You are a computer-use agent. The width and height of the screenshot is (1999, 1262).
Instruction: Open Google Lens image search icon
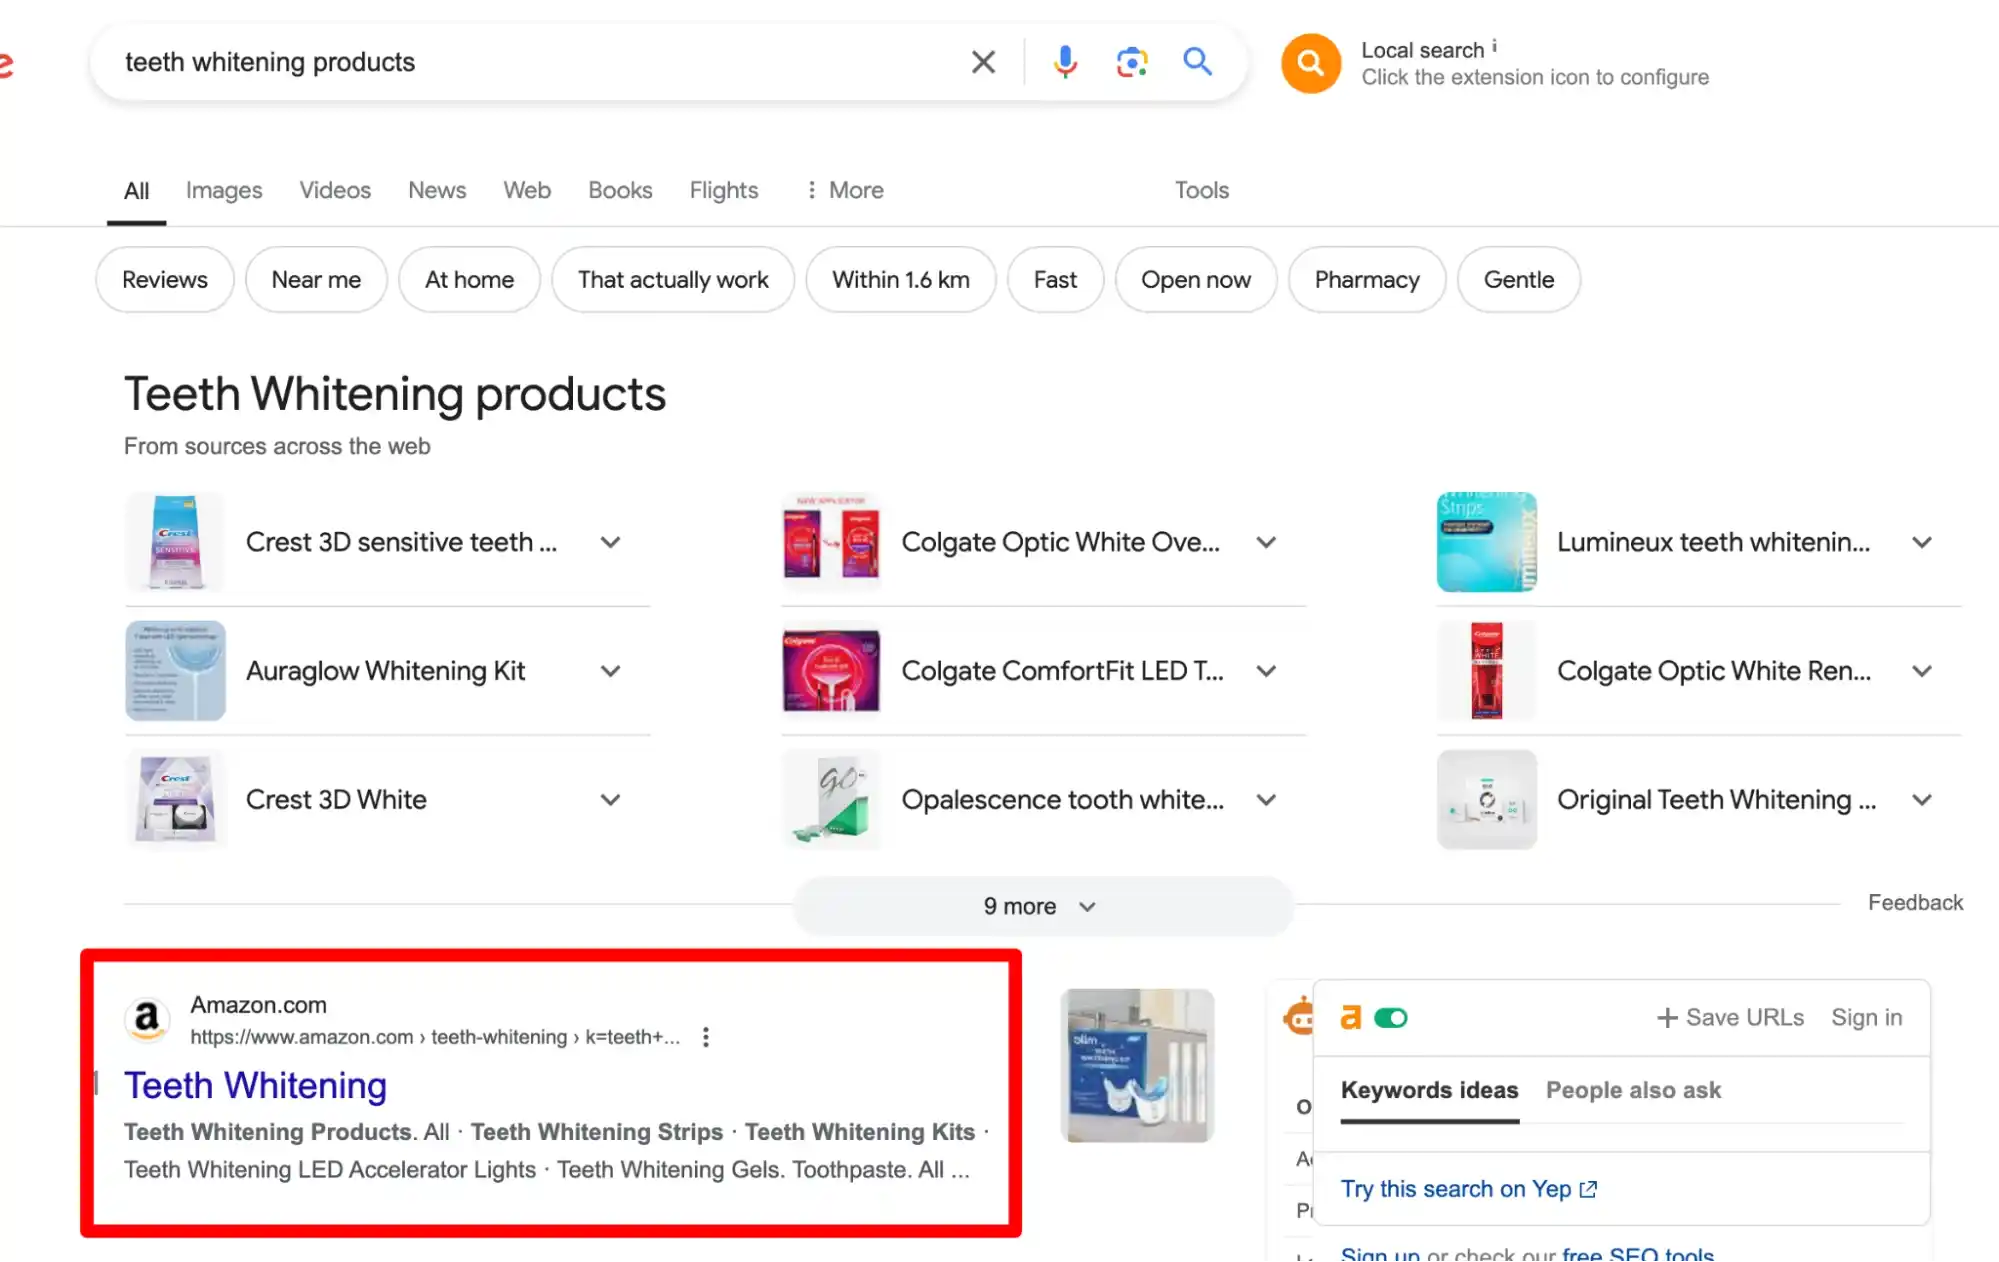pyautogui.click(x=1131, y=62)
